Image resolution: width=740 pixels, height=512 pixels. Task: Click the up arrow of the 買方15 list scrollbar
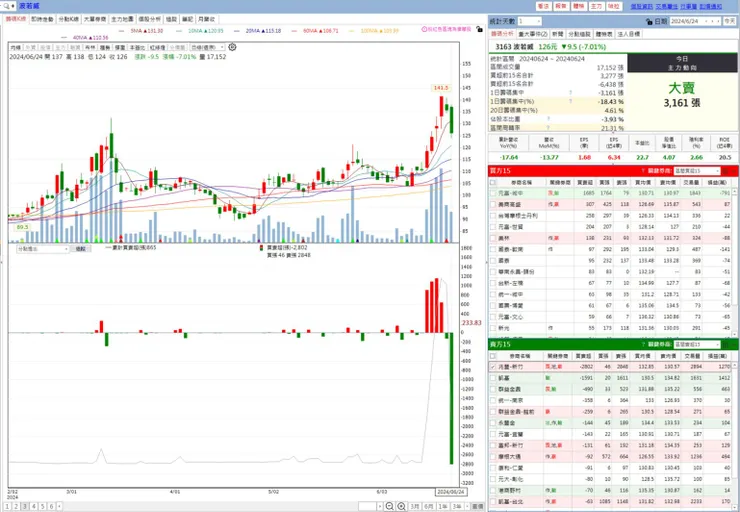pyautogui.click(x=734, y=192)
